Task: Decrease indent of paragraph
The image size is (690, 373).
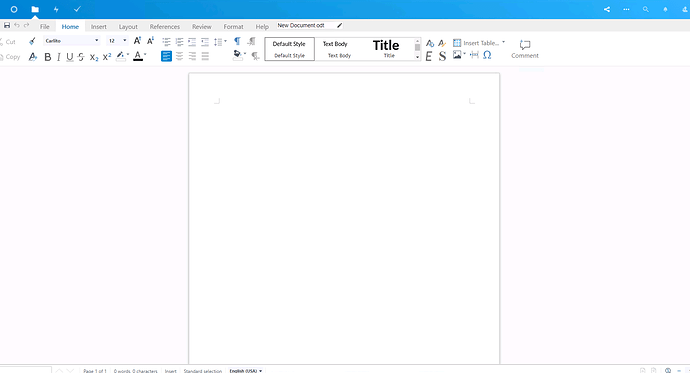Action: click(x=205, y=42)
